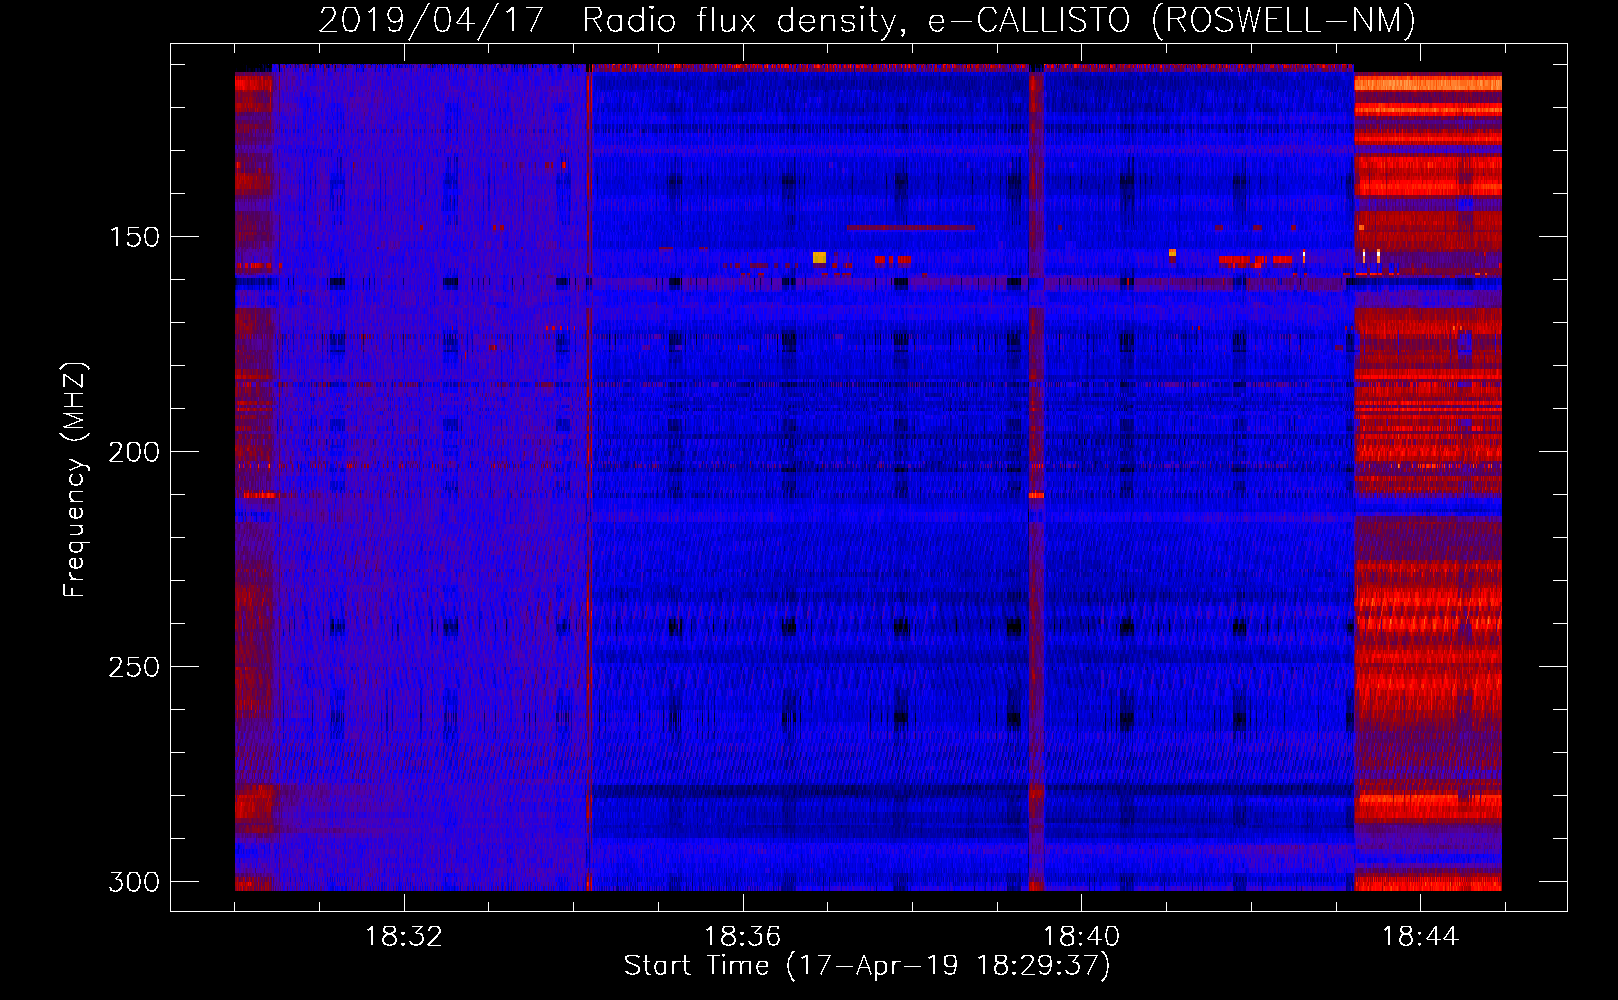Click the 'Start Time (17-Apr-19 18:29:37)' label

pyautogui.click(x=867, y=966)
